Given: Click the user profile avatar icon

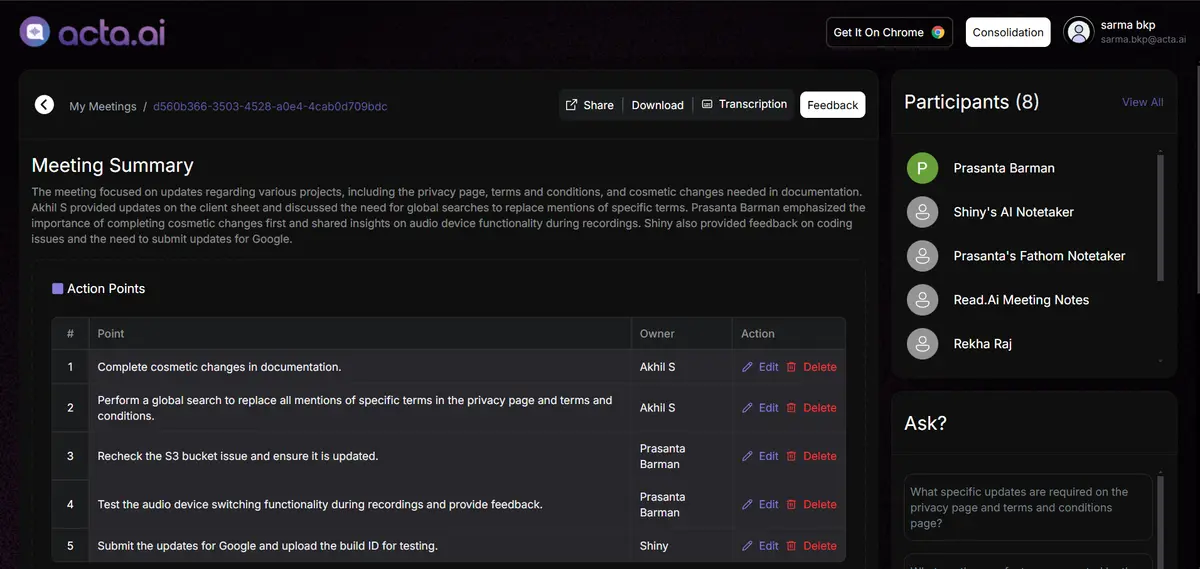Looking at the screenshot, I should 1079,32.
